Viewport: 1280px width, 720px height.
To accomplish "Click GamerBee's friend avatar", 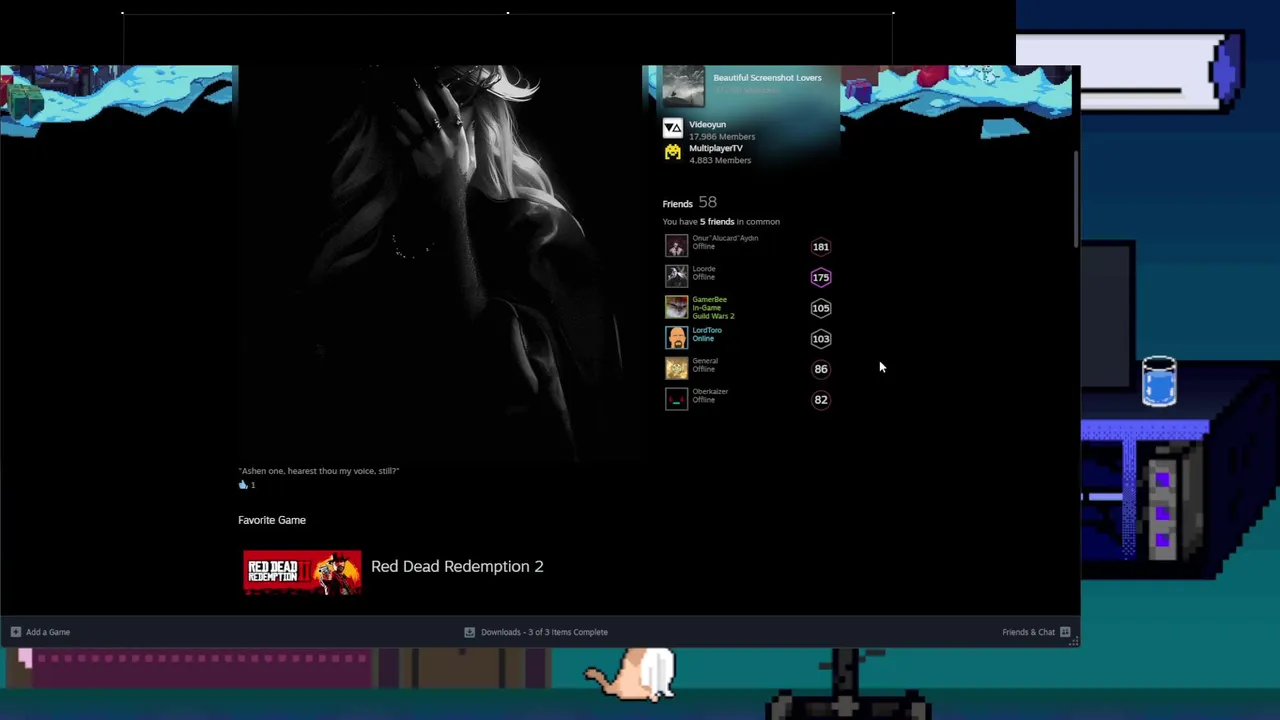I will pyautogui.click(x=676, y=307).
